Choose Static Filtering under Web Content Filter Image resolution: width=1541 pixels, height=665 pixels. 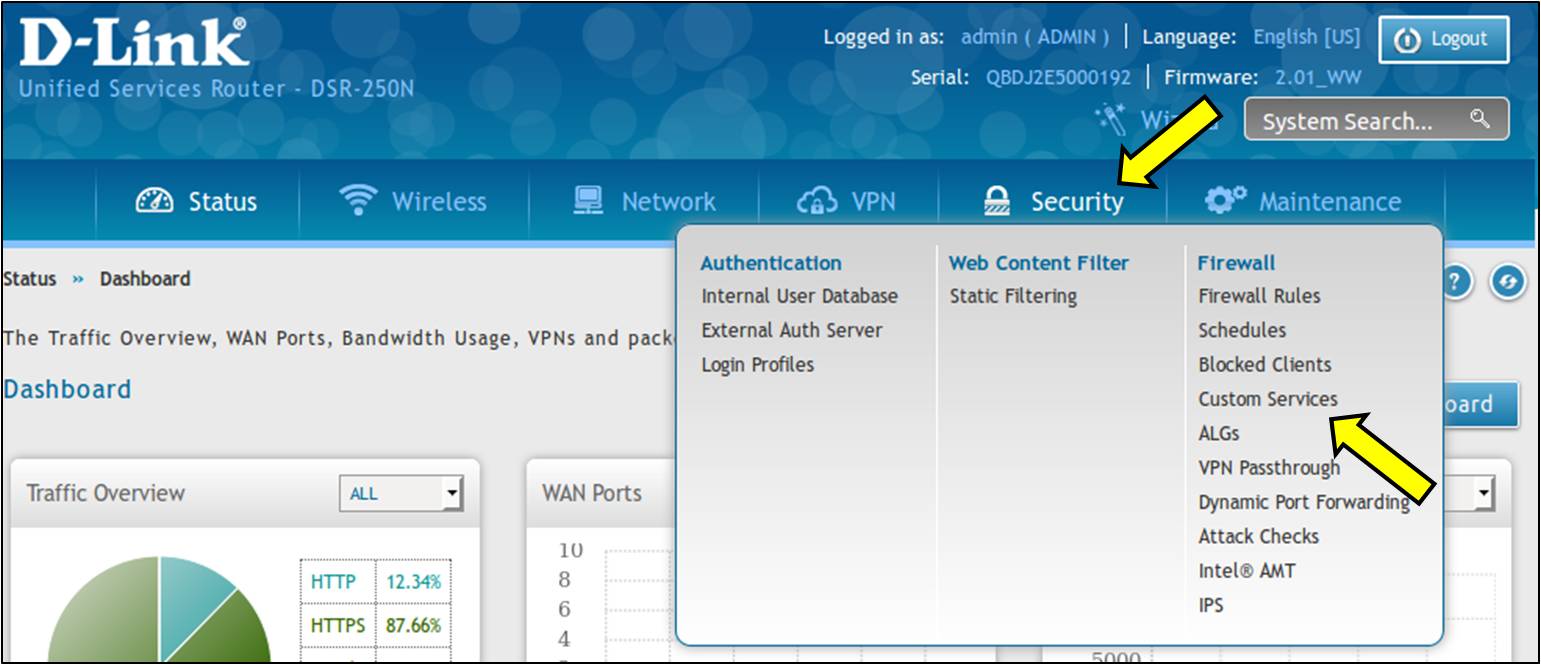pos(1012,296)
